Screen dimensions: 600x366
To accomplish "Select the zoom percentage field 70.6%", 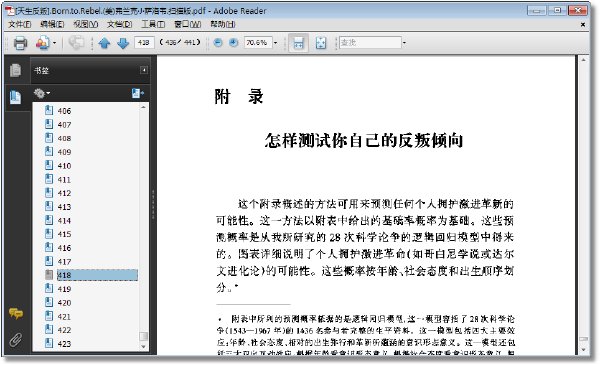I will 258,42.
